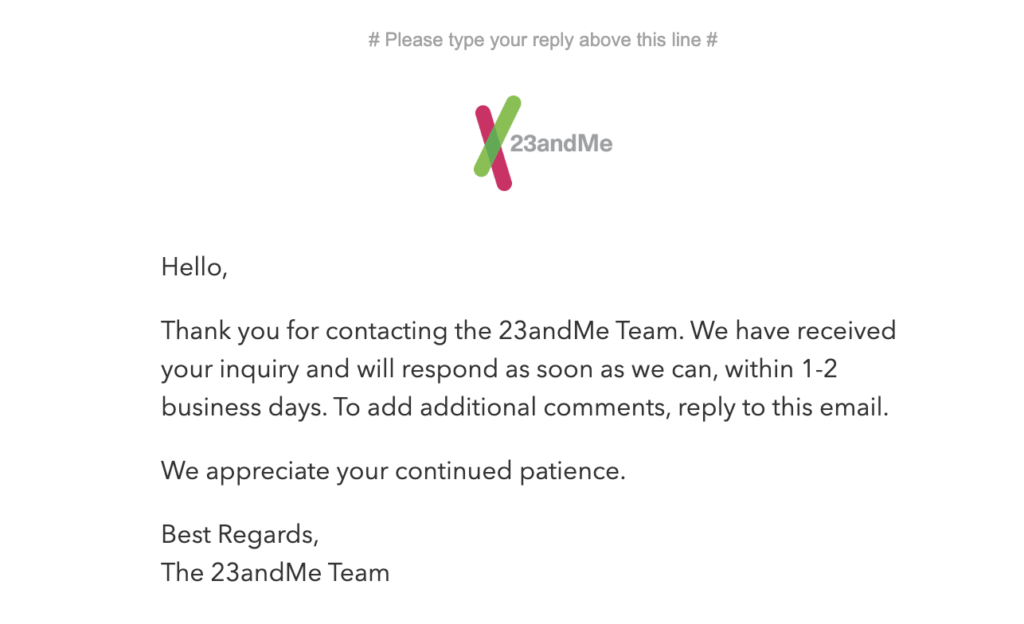The width and height of the screenshot is (1024, 624).
Task: Click "We appreciate your continued patience." line
Action: coord(393,471)
